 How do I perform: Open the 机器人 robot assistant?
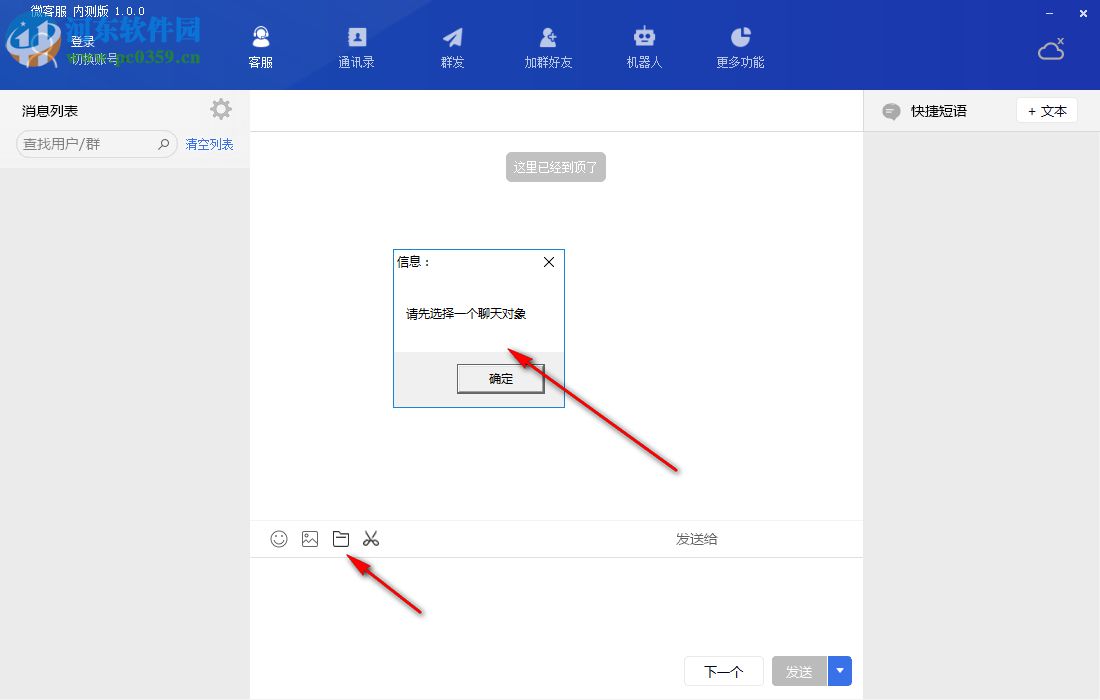pos(643,45)
